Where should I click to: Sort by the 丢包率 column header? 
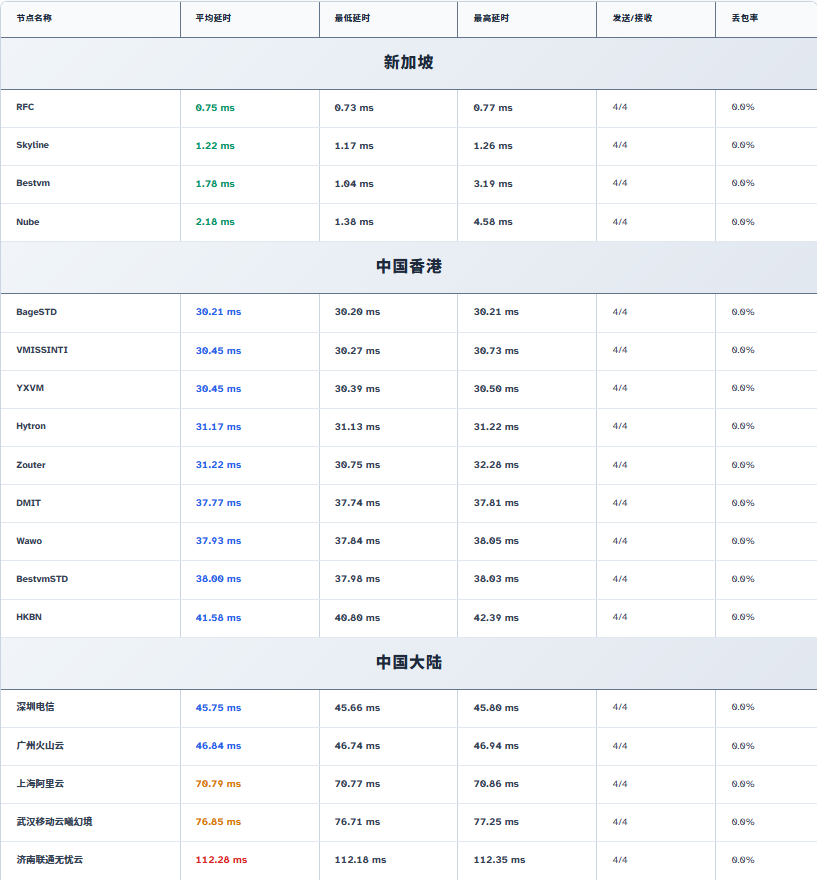(x=744, y=18)
